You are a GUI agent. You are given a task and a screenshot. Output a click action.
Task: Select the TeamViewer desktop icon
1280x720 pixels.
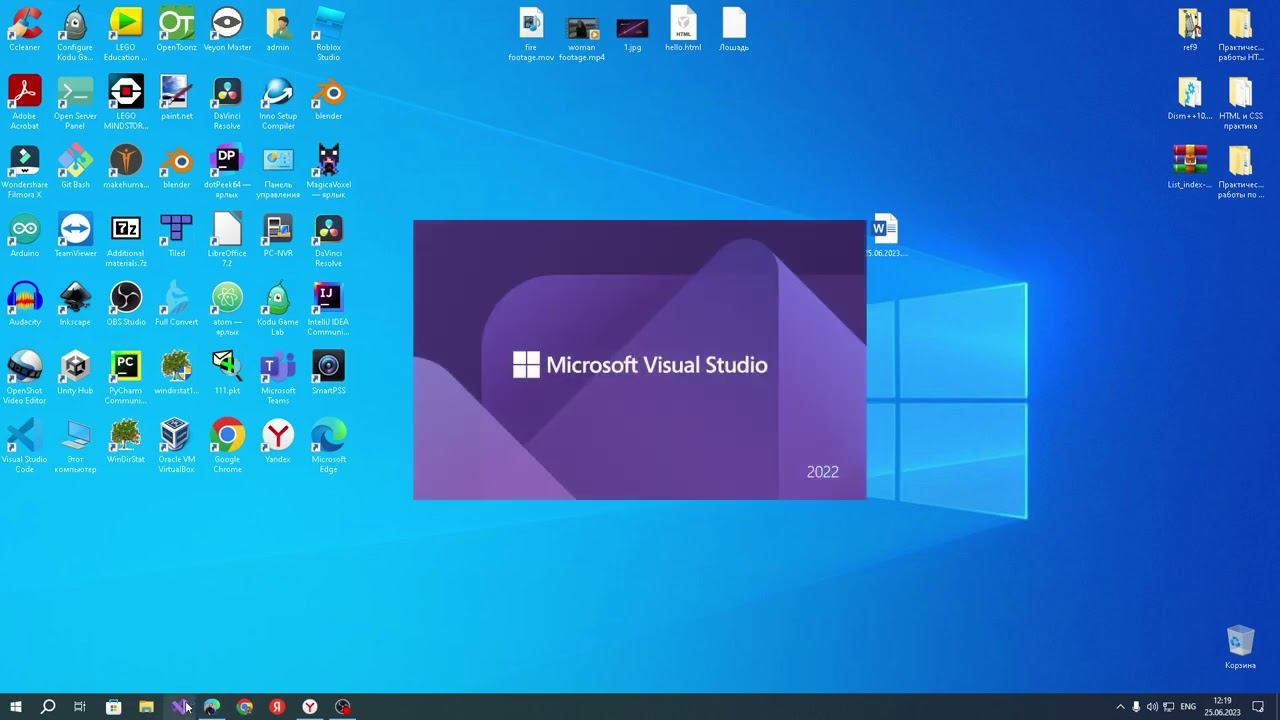pyautogui.click(x=75, y=236)
